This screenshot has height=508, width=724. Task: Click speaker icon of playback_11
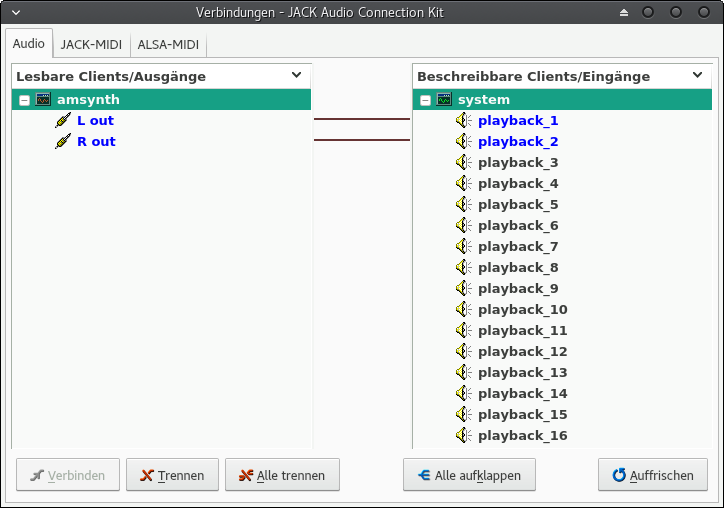click(x=464, y=330)
